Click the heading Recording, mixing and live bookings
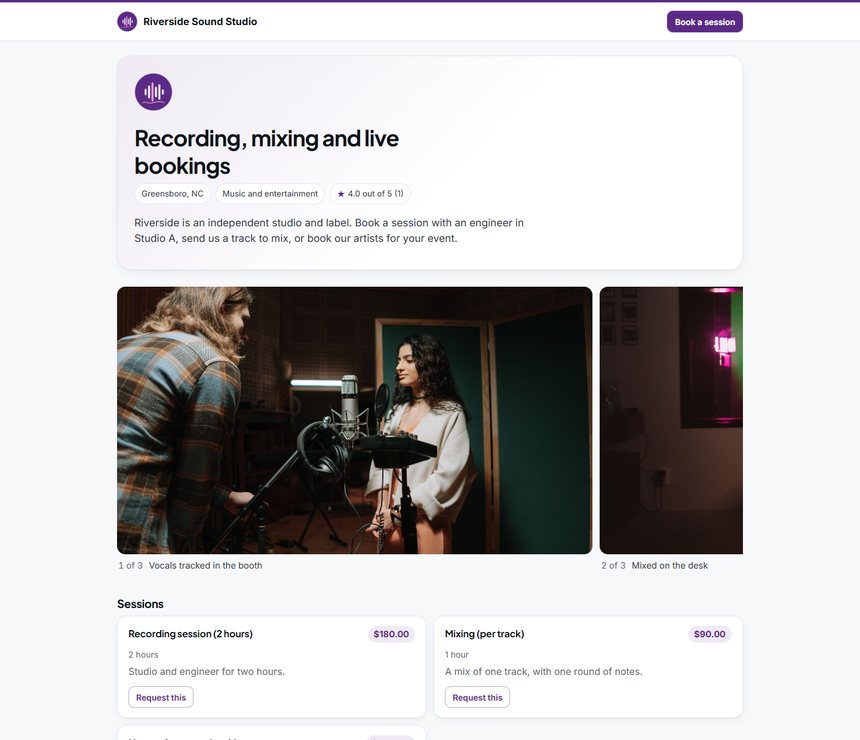This screenshot has height=740, width=860. [x=267, y=152]
